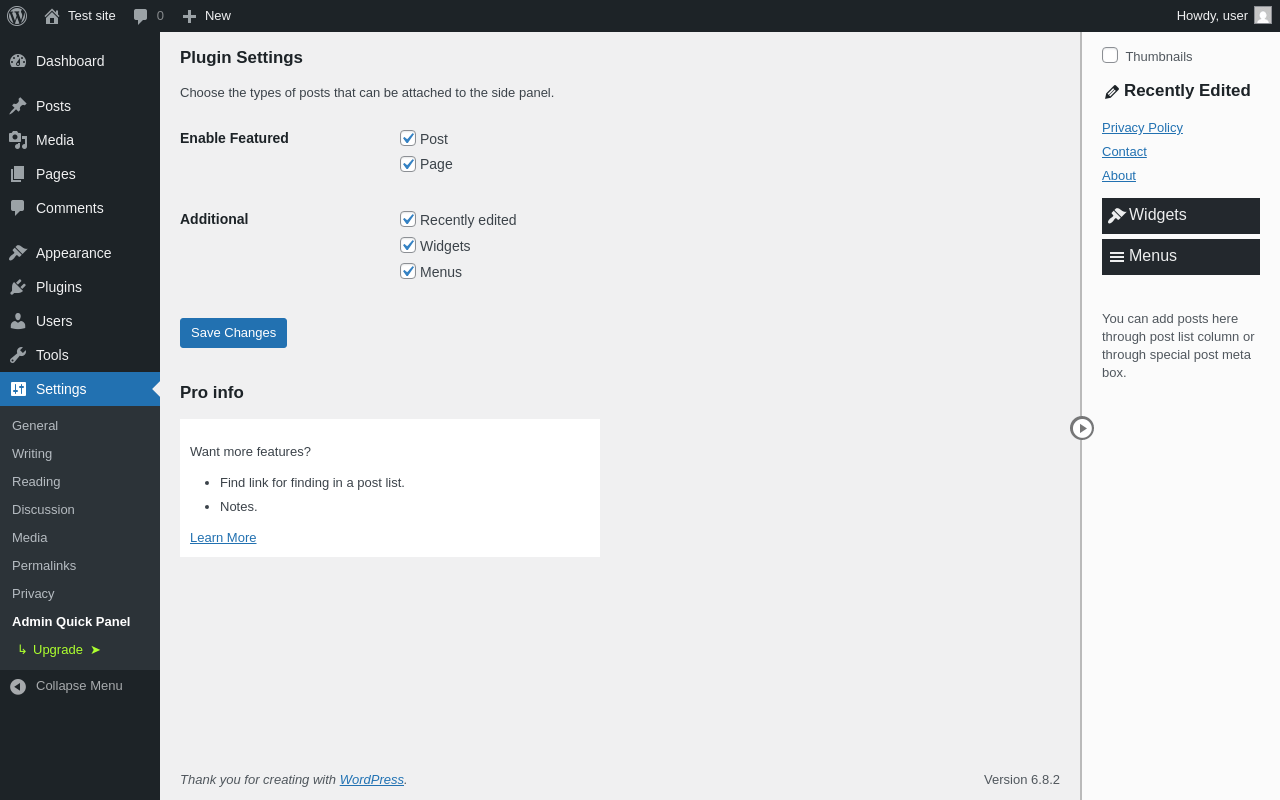1280x800 pixels.
Task: Click the Pages icon in sidebar
Action: click(x=18, y=174)
